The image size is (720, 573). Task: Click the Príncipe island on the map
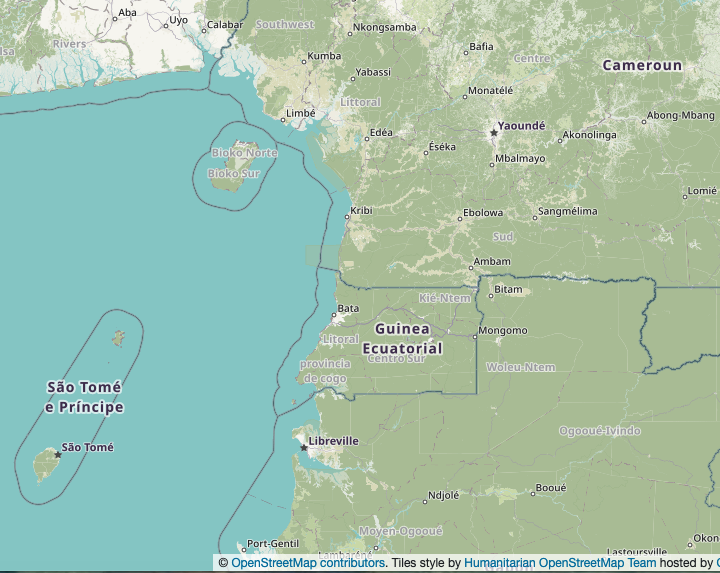click(118, 338)
